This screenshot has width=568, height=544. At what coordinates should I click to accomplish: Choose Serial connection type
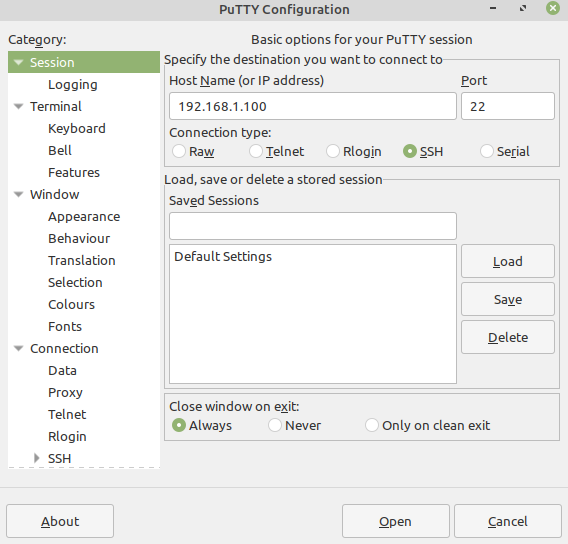(x=486, y=151)
